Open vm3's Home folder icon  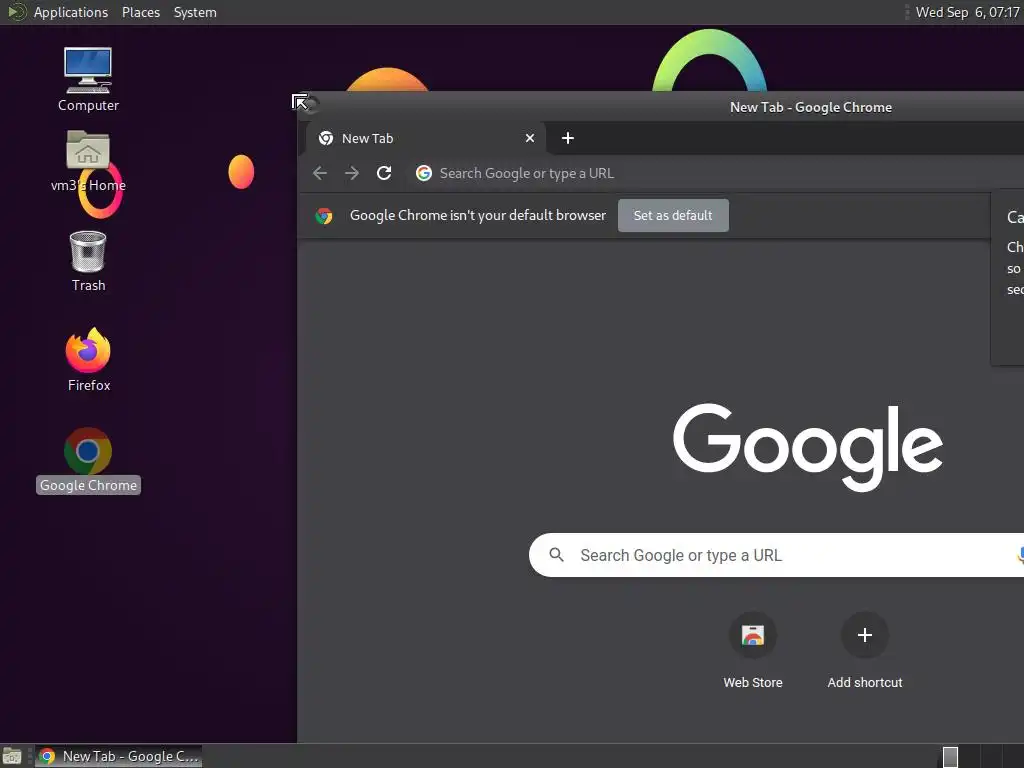pos(88,161)
